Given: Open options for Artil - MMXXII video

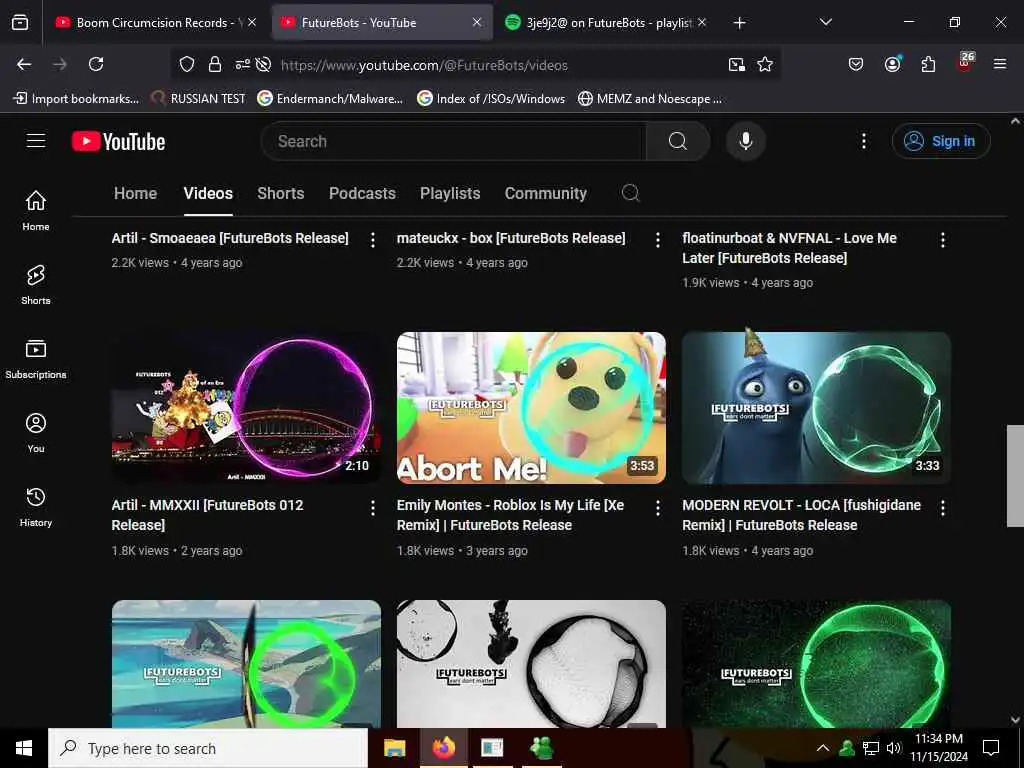Looking at the screenshot, I should point(373,507).
